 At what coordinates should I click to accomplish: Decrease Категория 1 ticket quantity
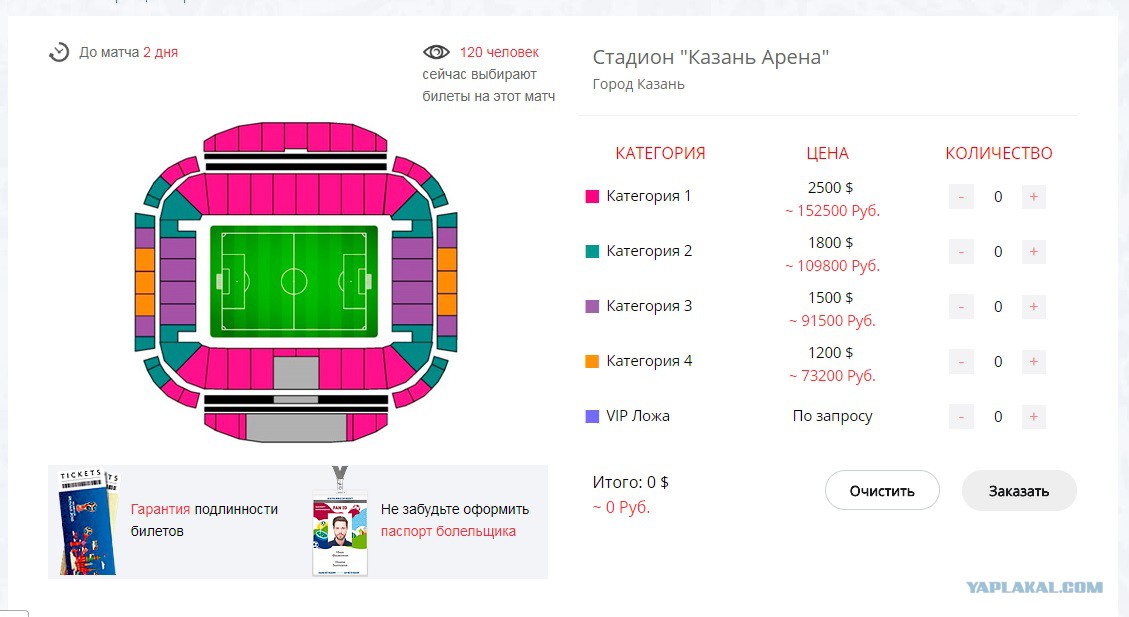point(961,197)
